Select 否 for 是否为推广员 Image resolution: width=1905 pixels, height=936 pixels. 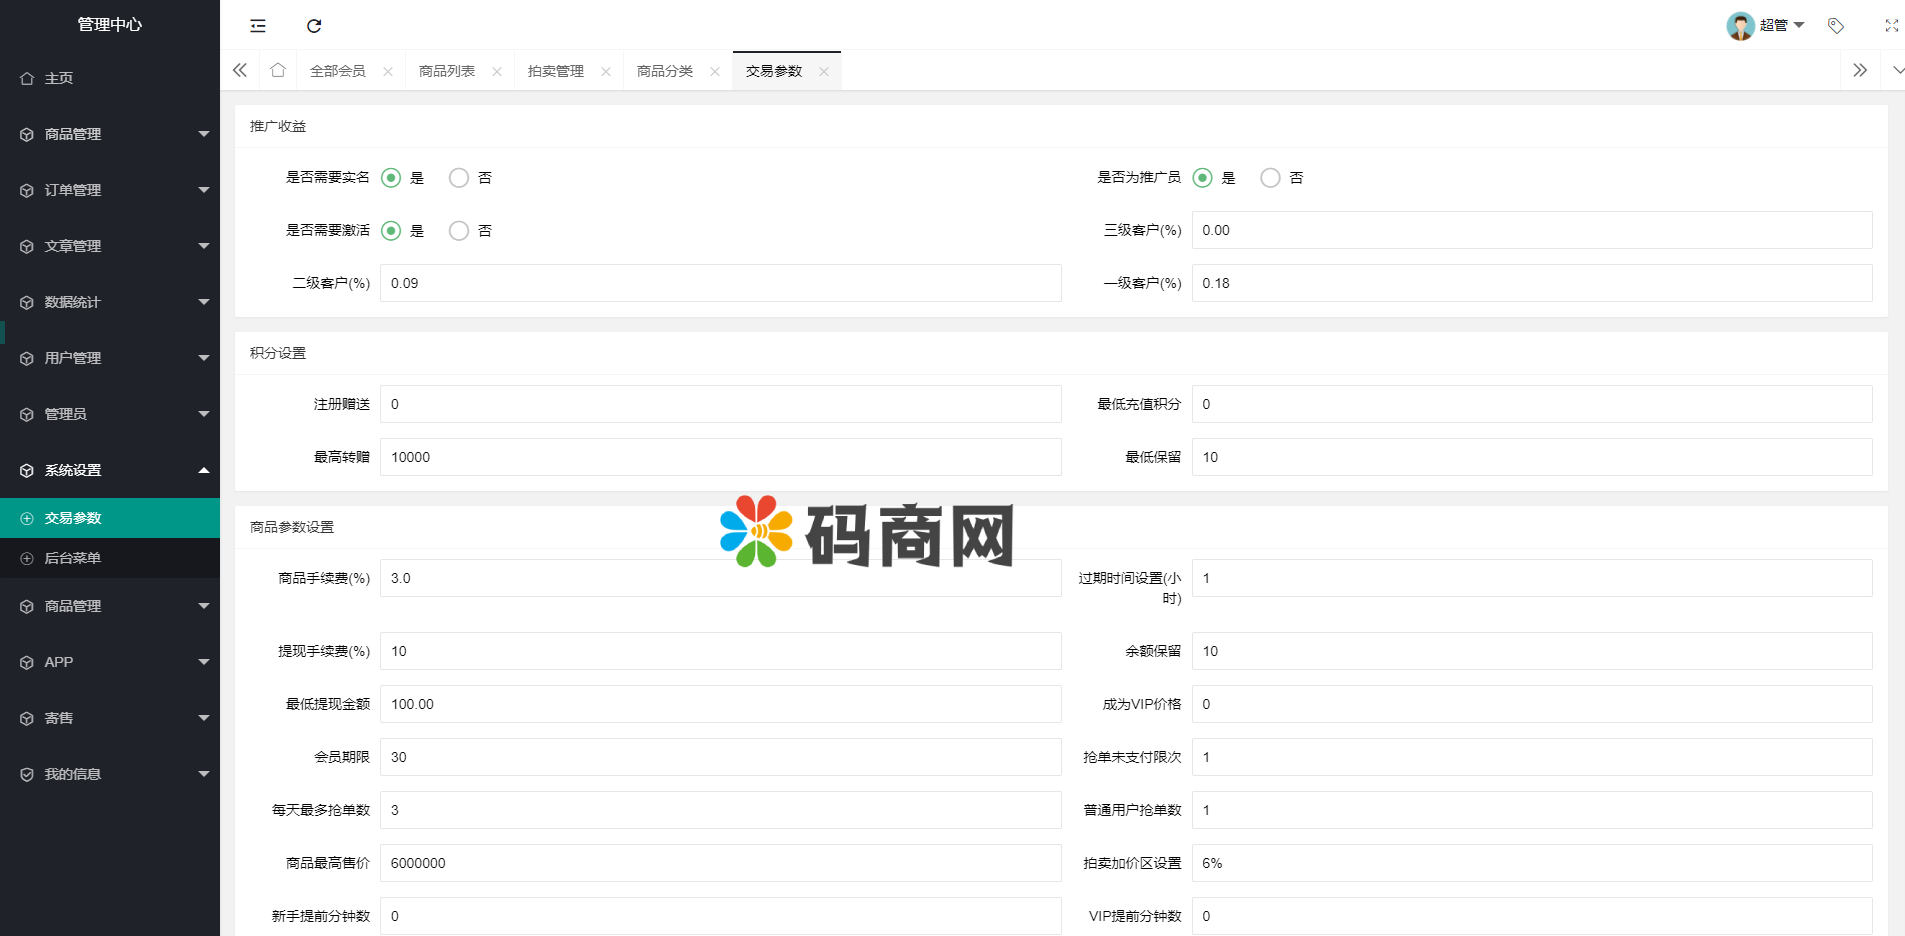pos(1270,178)
